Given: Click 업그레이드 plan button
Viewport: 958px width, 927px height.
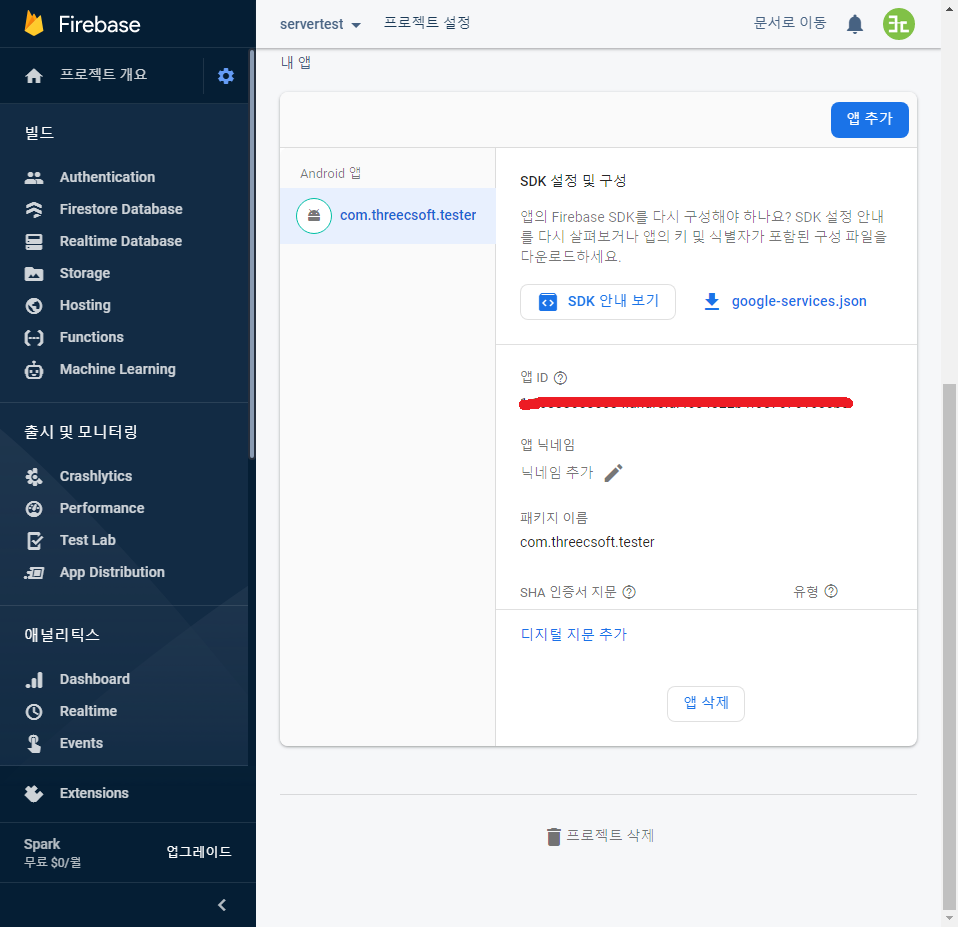Looking at the screenshot, I should click(x=199, y=852).
